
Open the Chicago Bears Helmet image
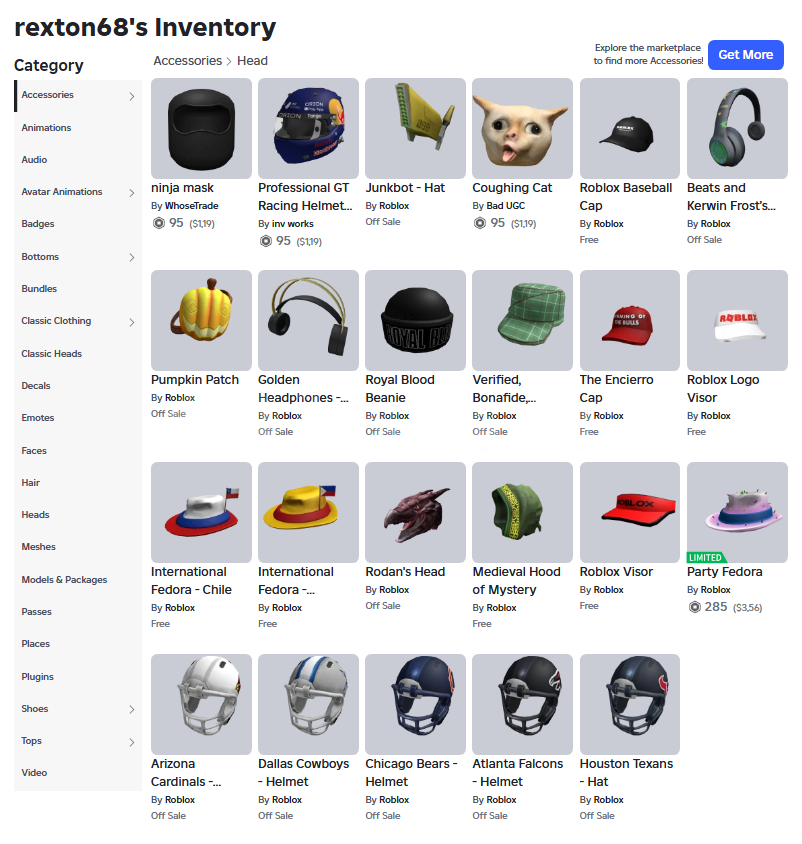(415, 705)
